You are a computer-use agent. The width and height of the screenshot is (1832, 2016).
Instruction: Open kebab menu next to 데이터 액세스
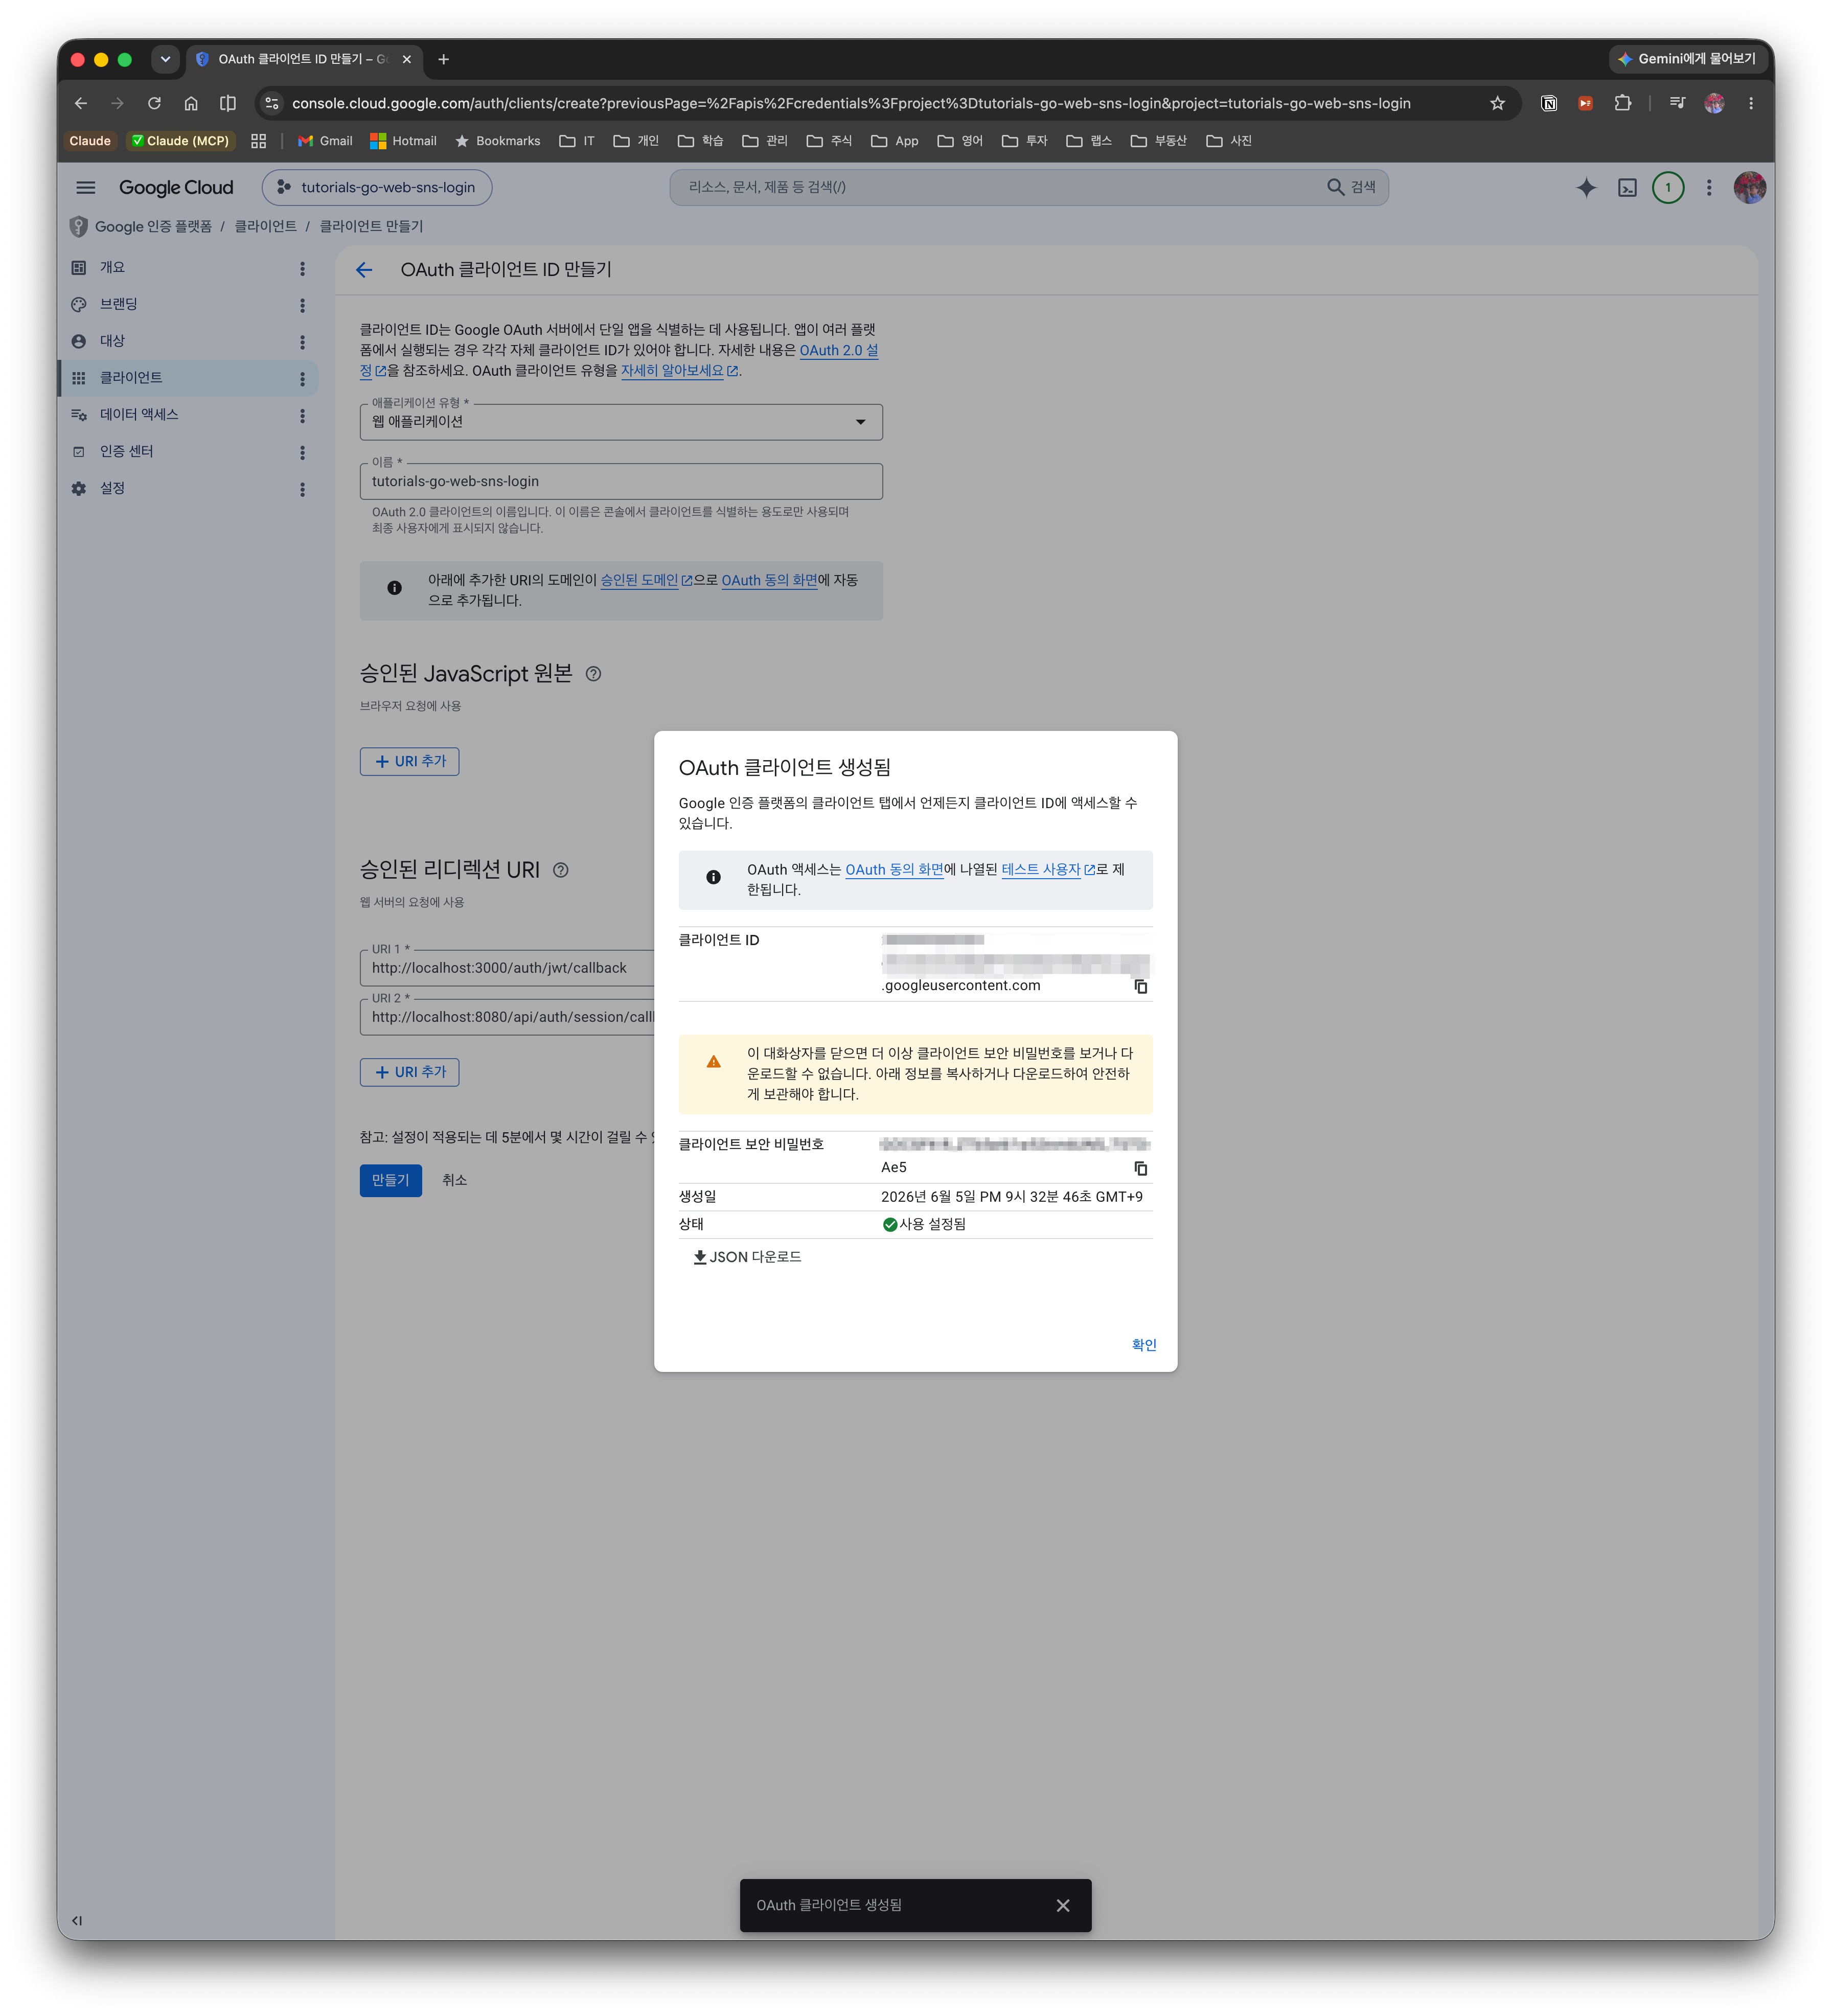(x=302, y=416)
